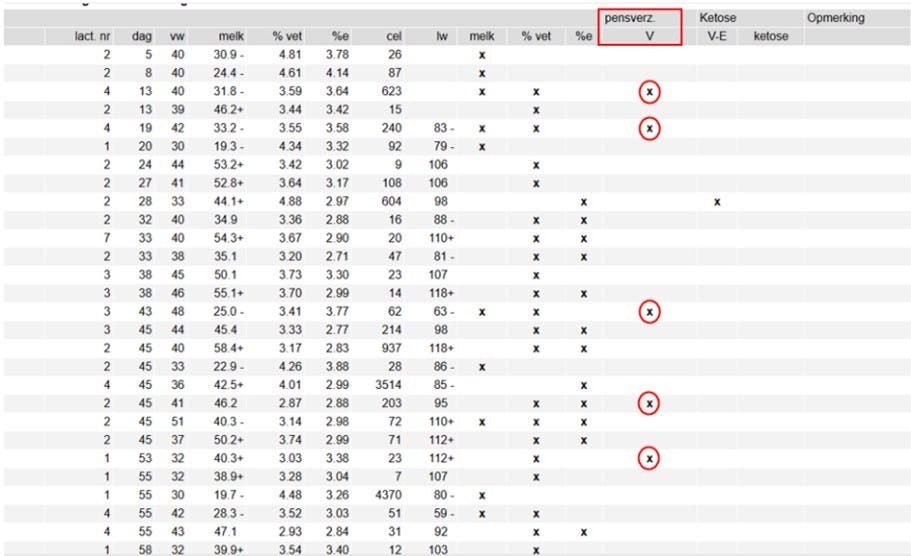Click the milk value '19.7 -'
Image resolution: width=911 pixels, height=556 pixels.
[x=228, y=495]
